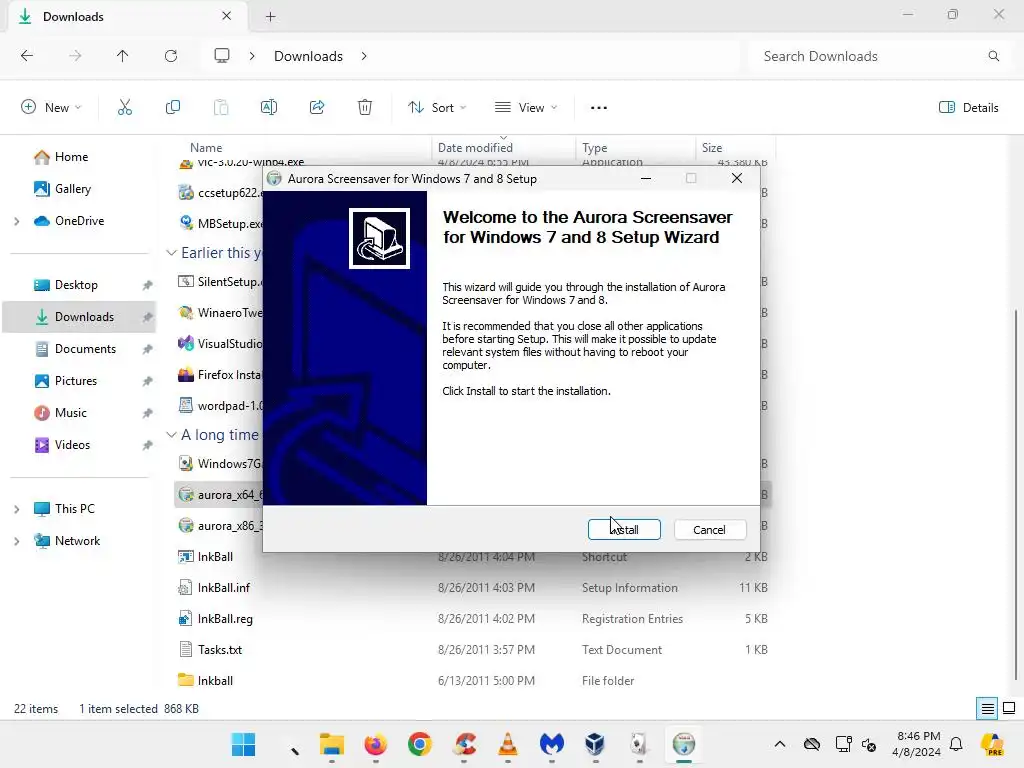Show hidden system tray icons

click(x=780, y=744)
